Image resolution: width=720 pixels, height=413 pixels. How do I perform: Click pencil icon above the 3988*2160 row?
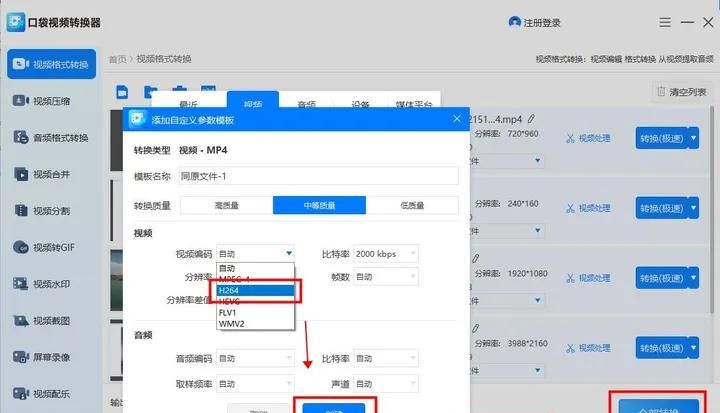[x=475, y=328]
